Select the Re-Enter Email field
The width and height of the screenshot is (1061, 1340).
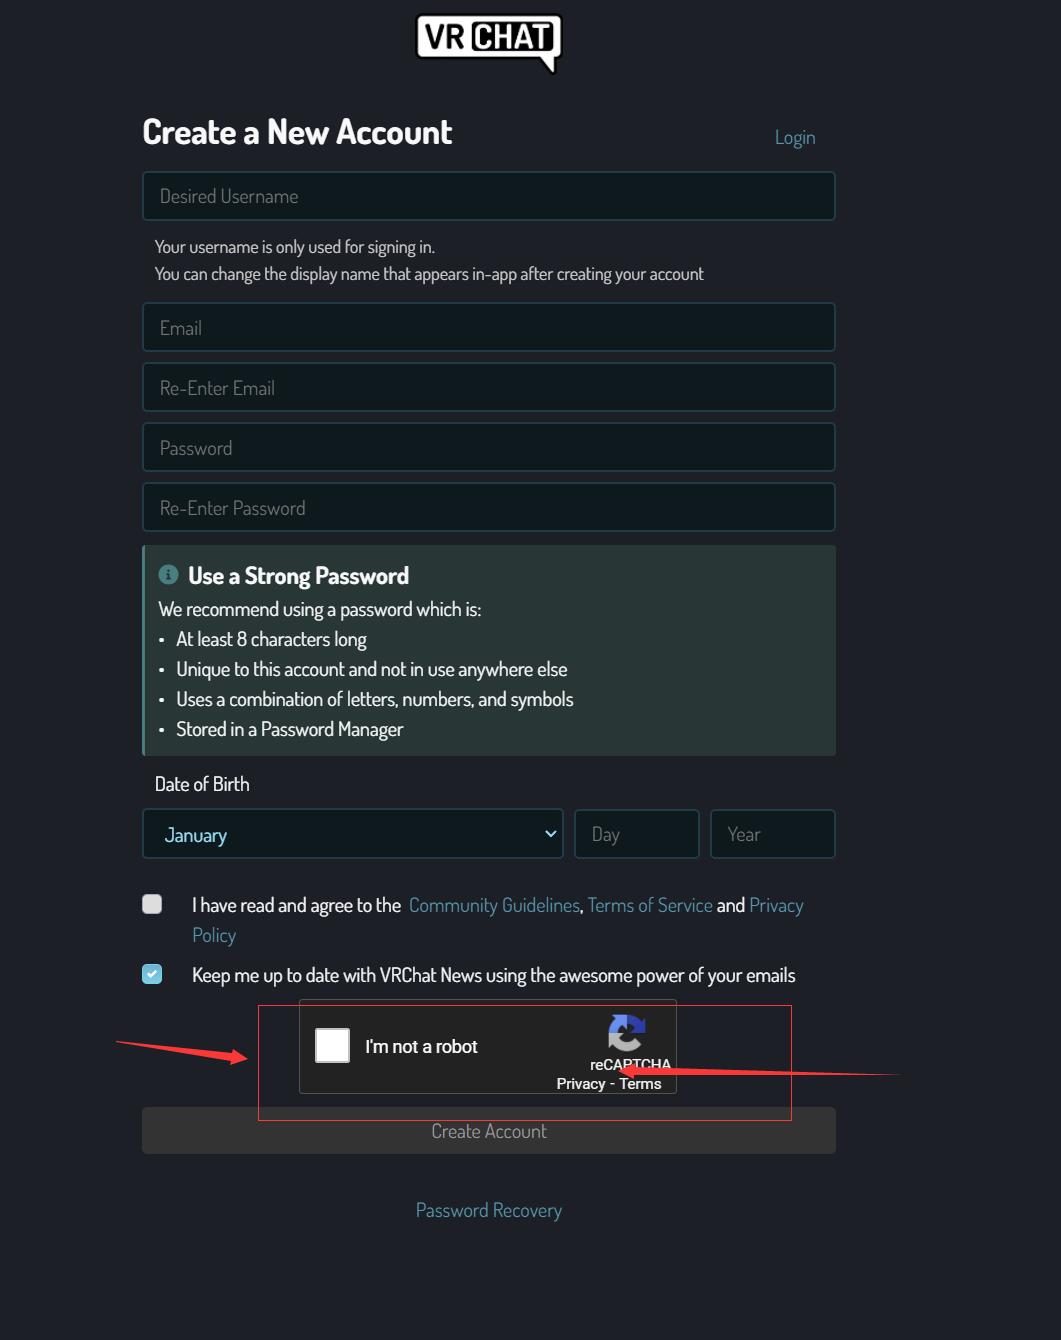489,387
